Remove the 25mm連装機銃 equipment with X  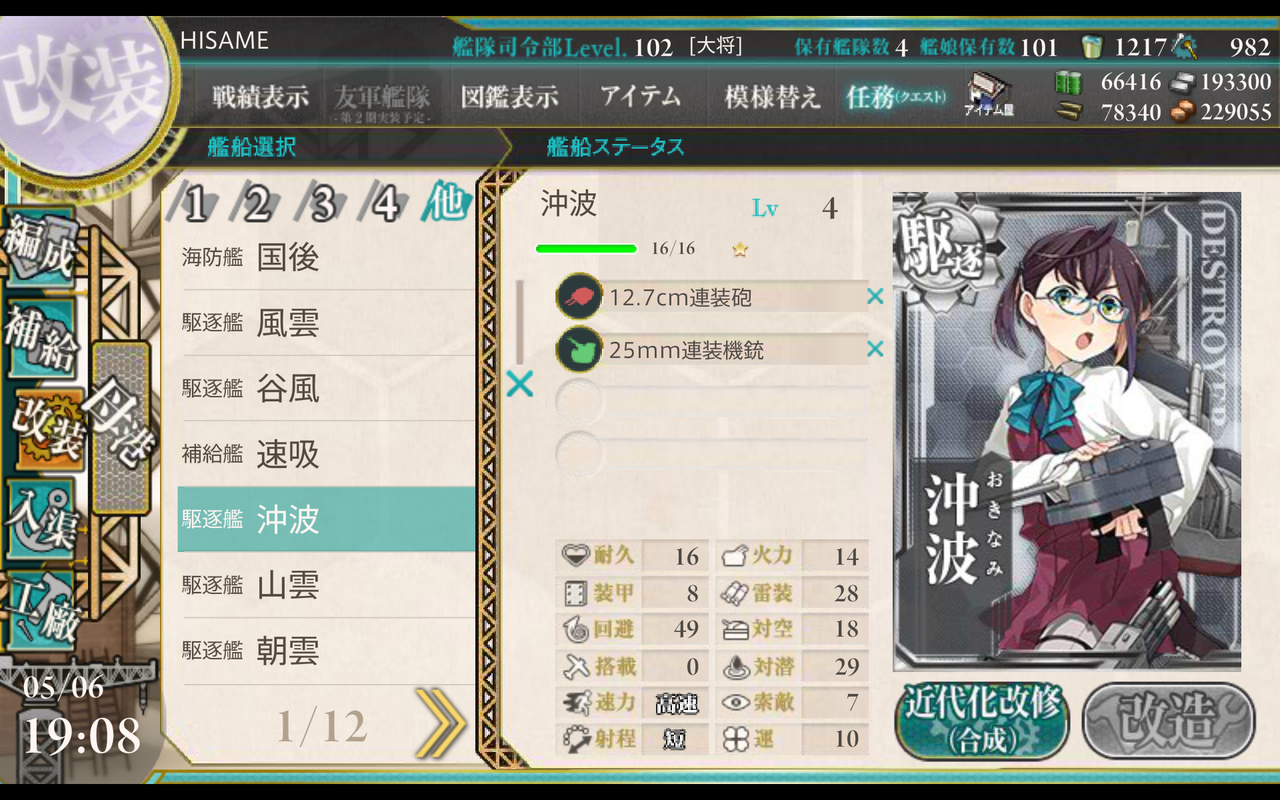[875, 349]
